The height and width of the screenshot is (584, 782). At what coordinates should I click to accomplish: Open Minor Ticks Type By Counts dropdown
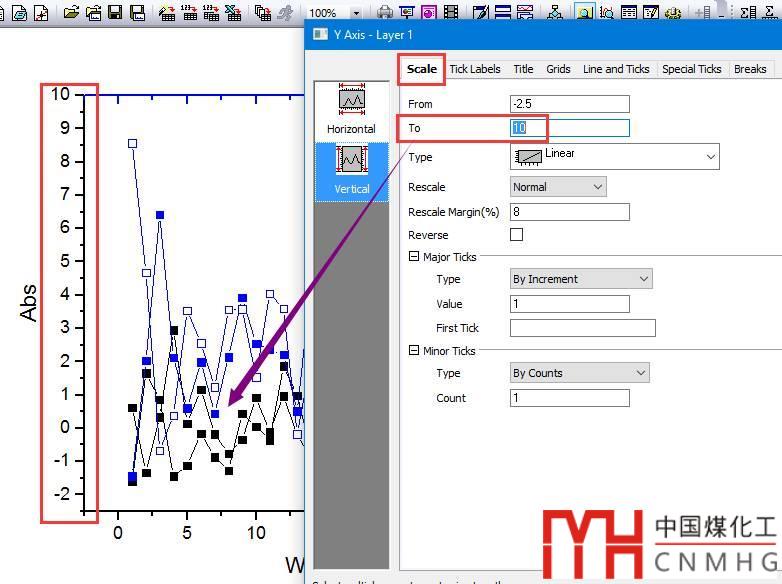tap(580, 373)
